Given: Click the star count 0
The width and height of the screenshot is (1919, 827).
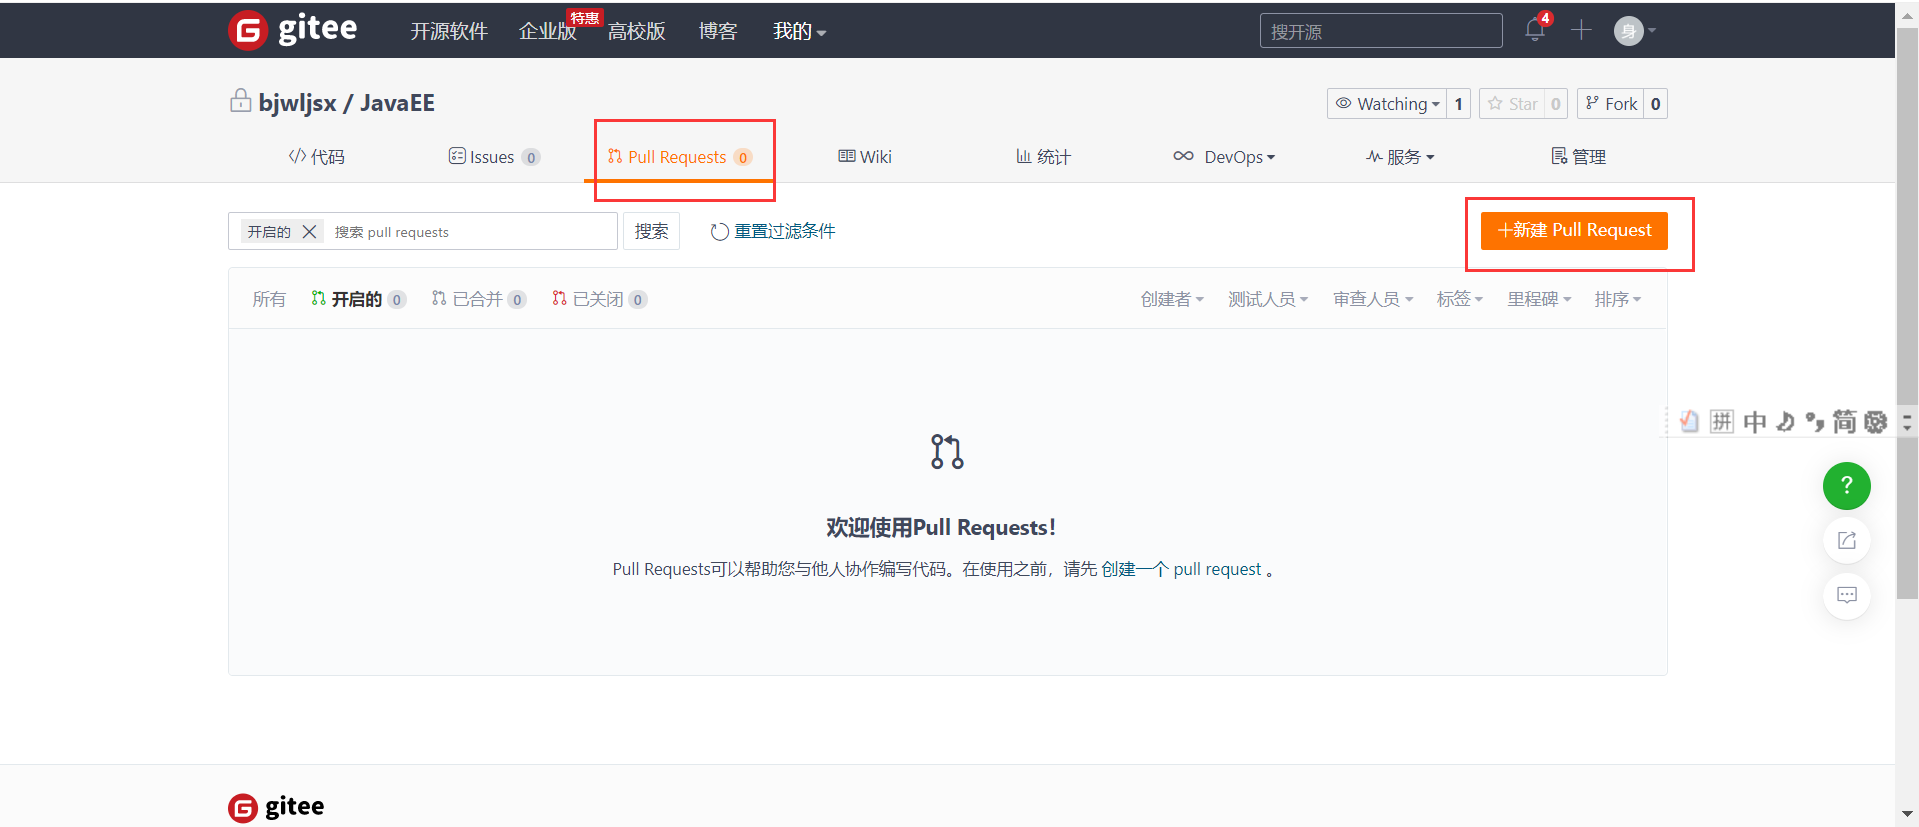Looking at the screenshot, I should [1556, 104].
